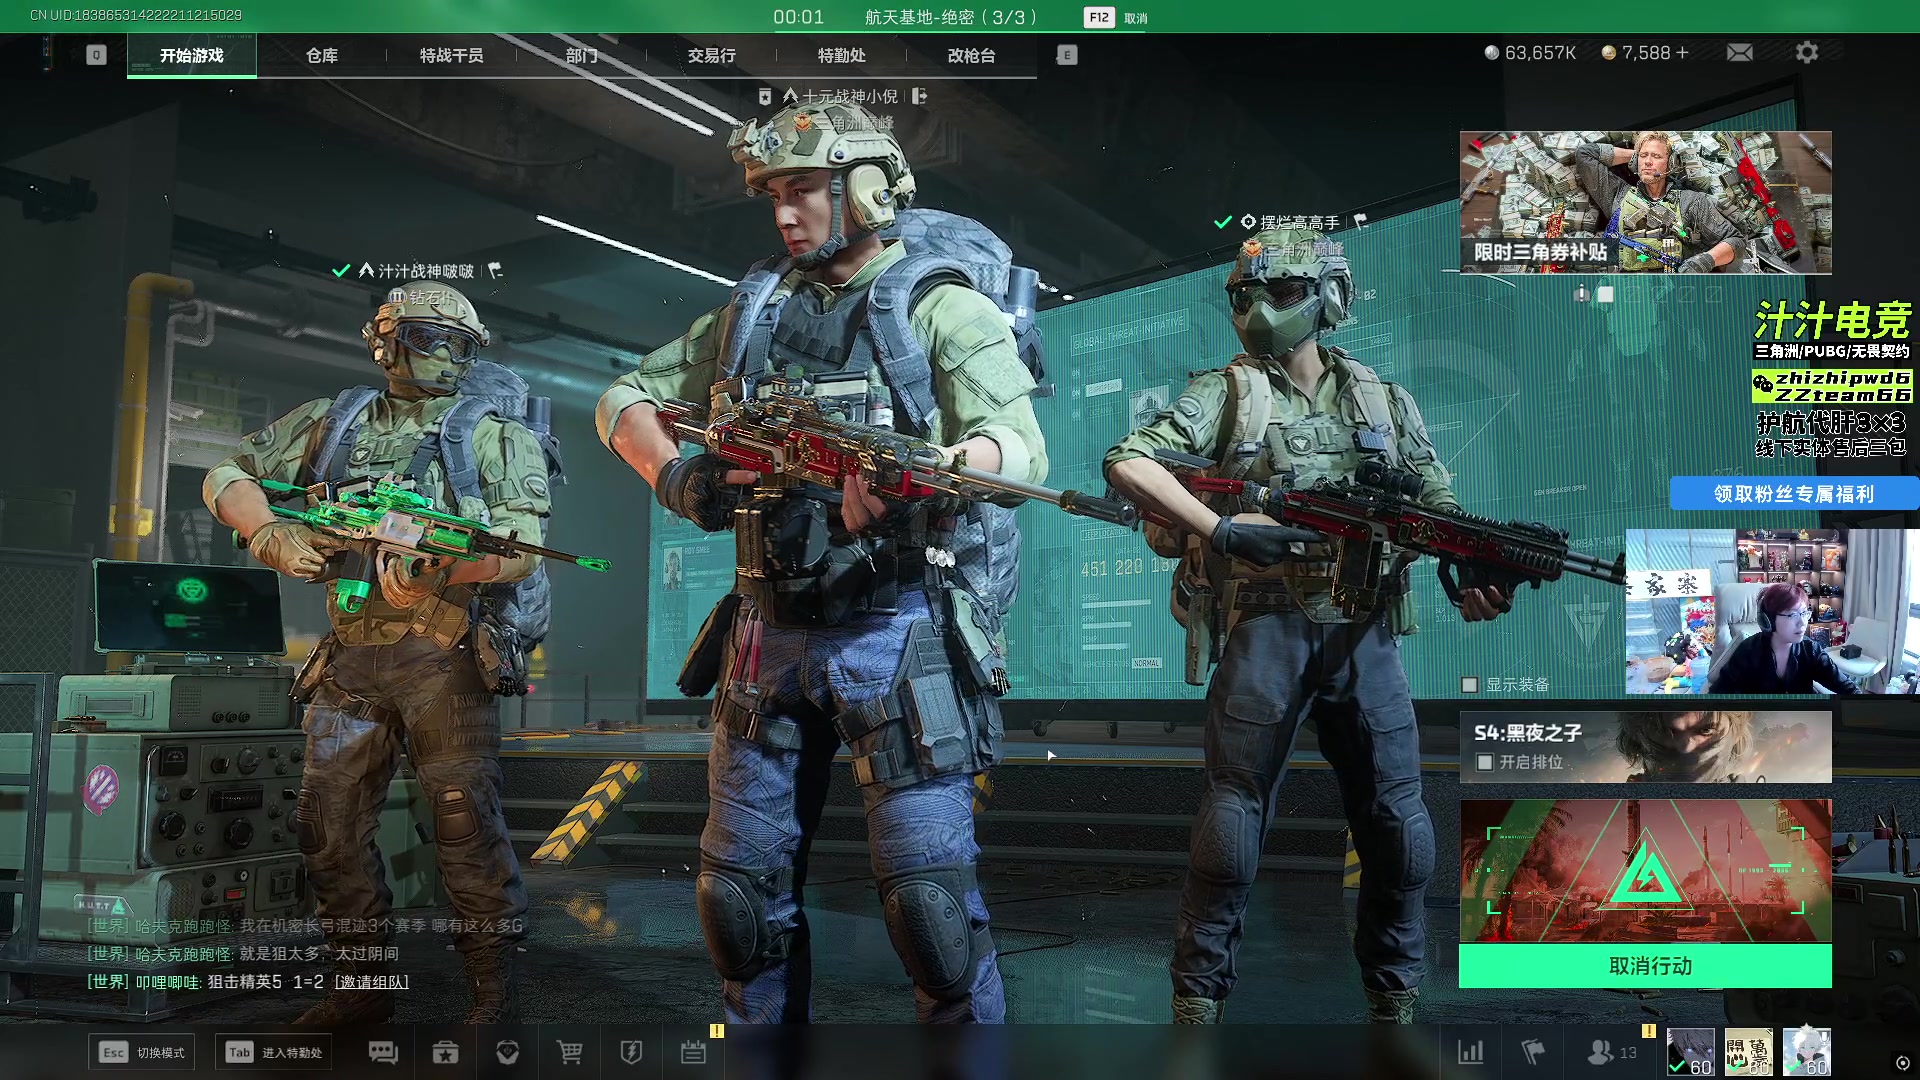1920x1080 pixels.
Task: Open the shopping cart store icon
Action: [569, 1052]
